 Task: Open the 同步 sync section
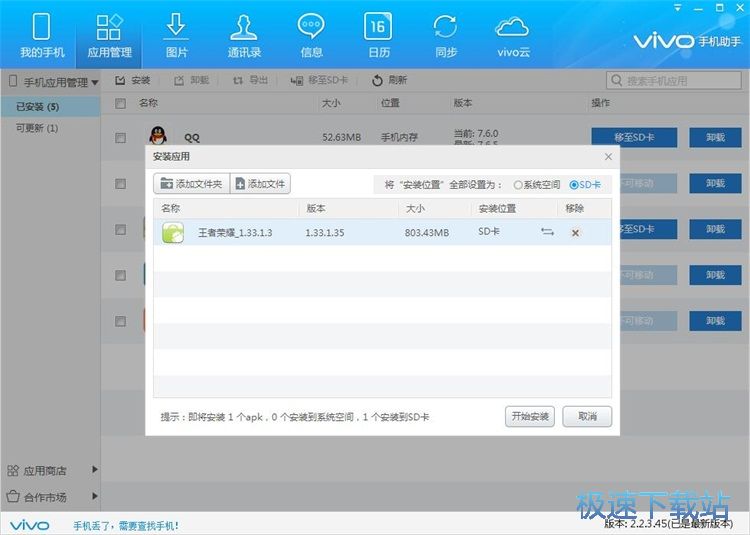coord(446,35)
